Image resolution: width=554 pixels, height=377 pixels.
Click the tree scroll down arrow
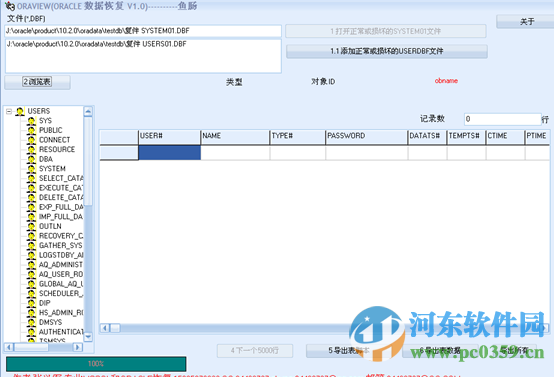click(88, 337)
